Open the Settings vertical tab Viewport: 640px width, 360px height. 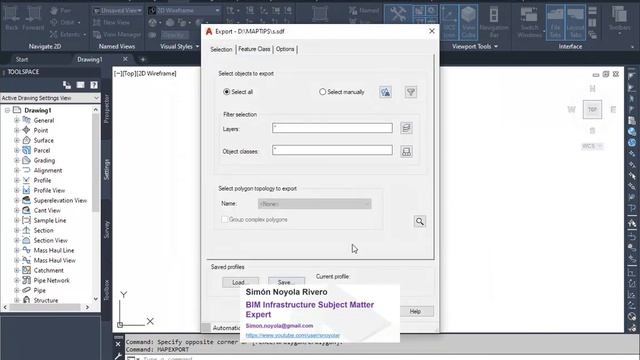(107, 169)
